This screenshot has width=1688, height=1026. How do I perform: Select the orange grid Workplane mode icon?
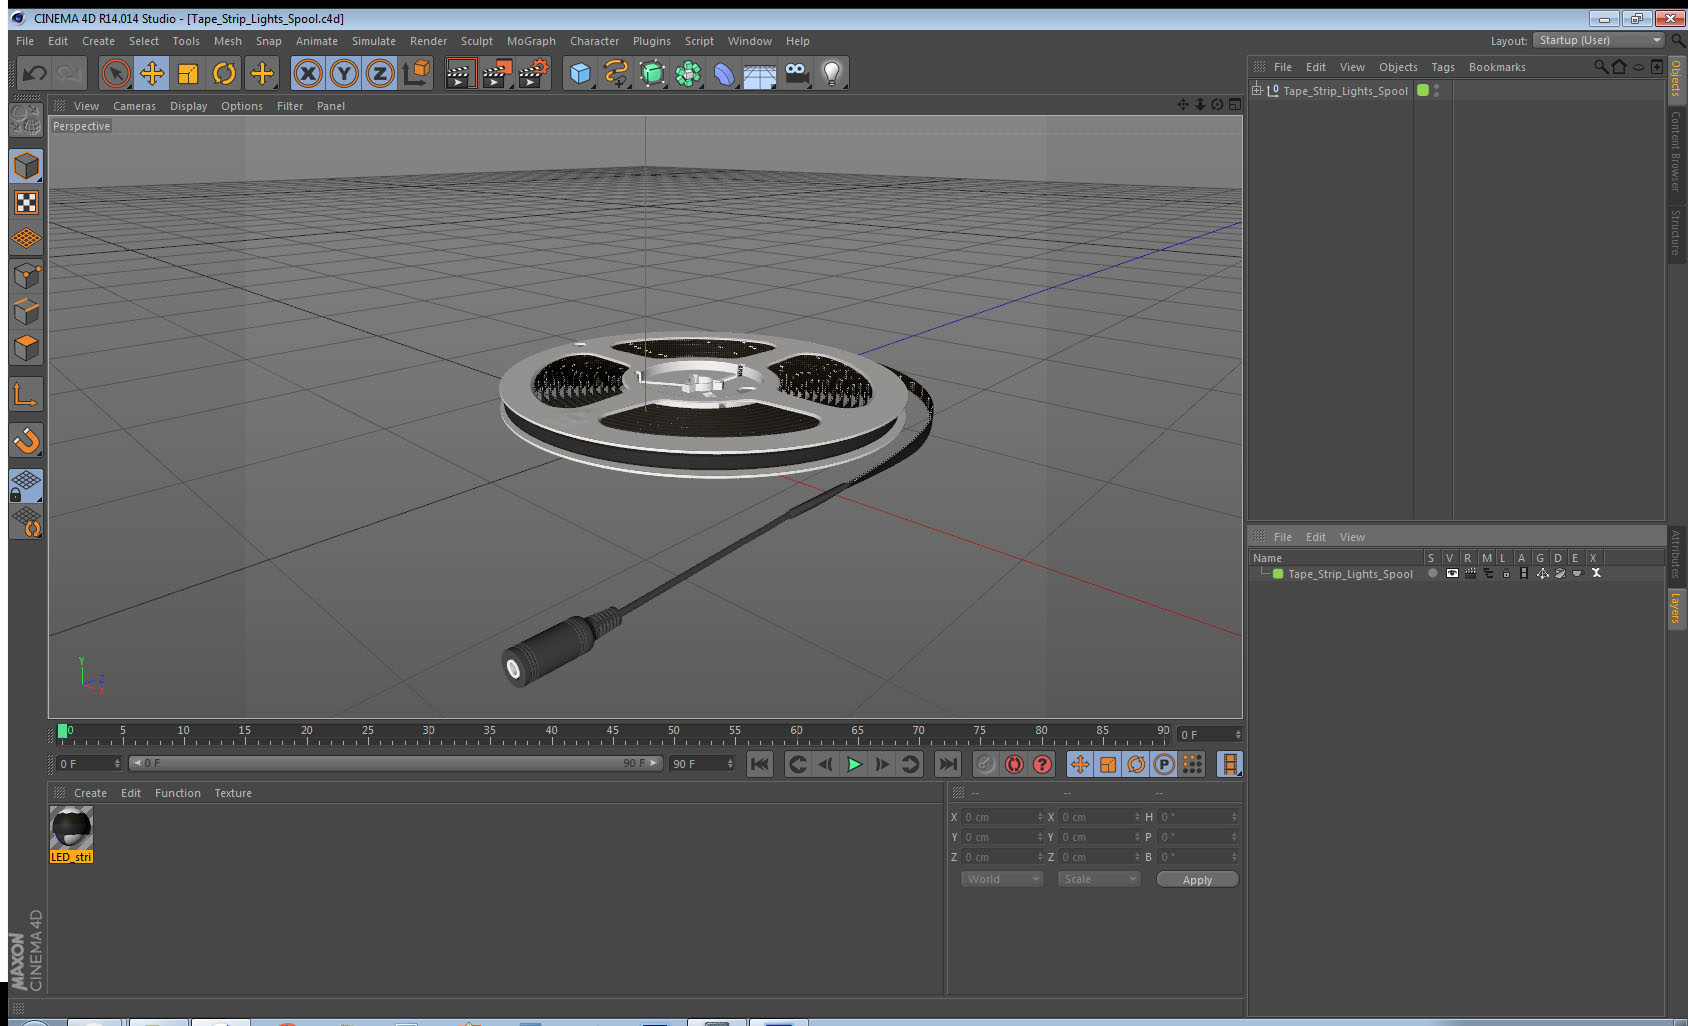coord(26,239)
